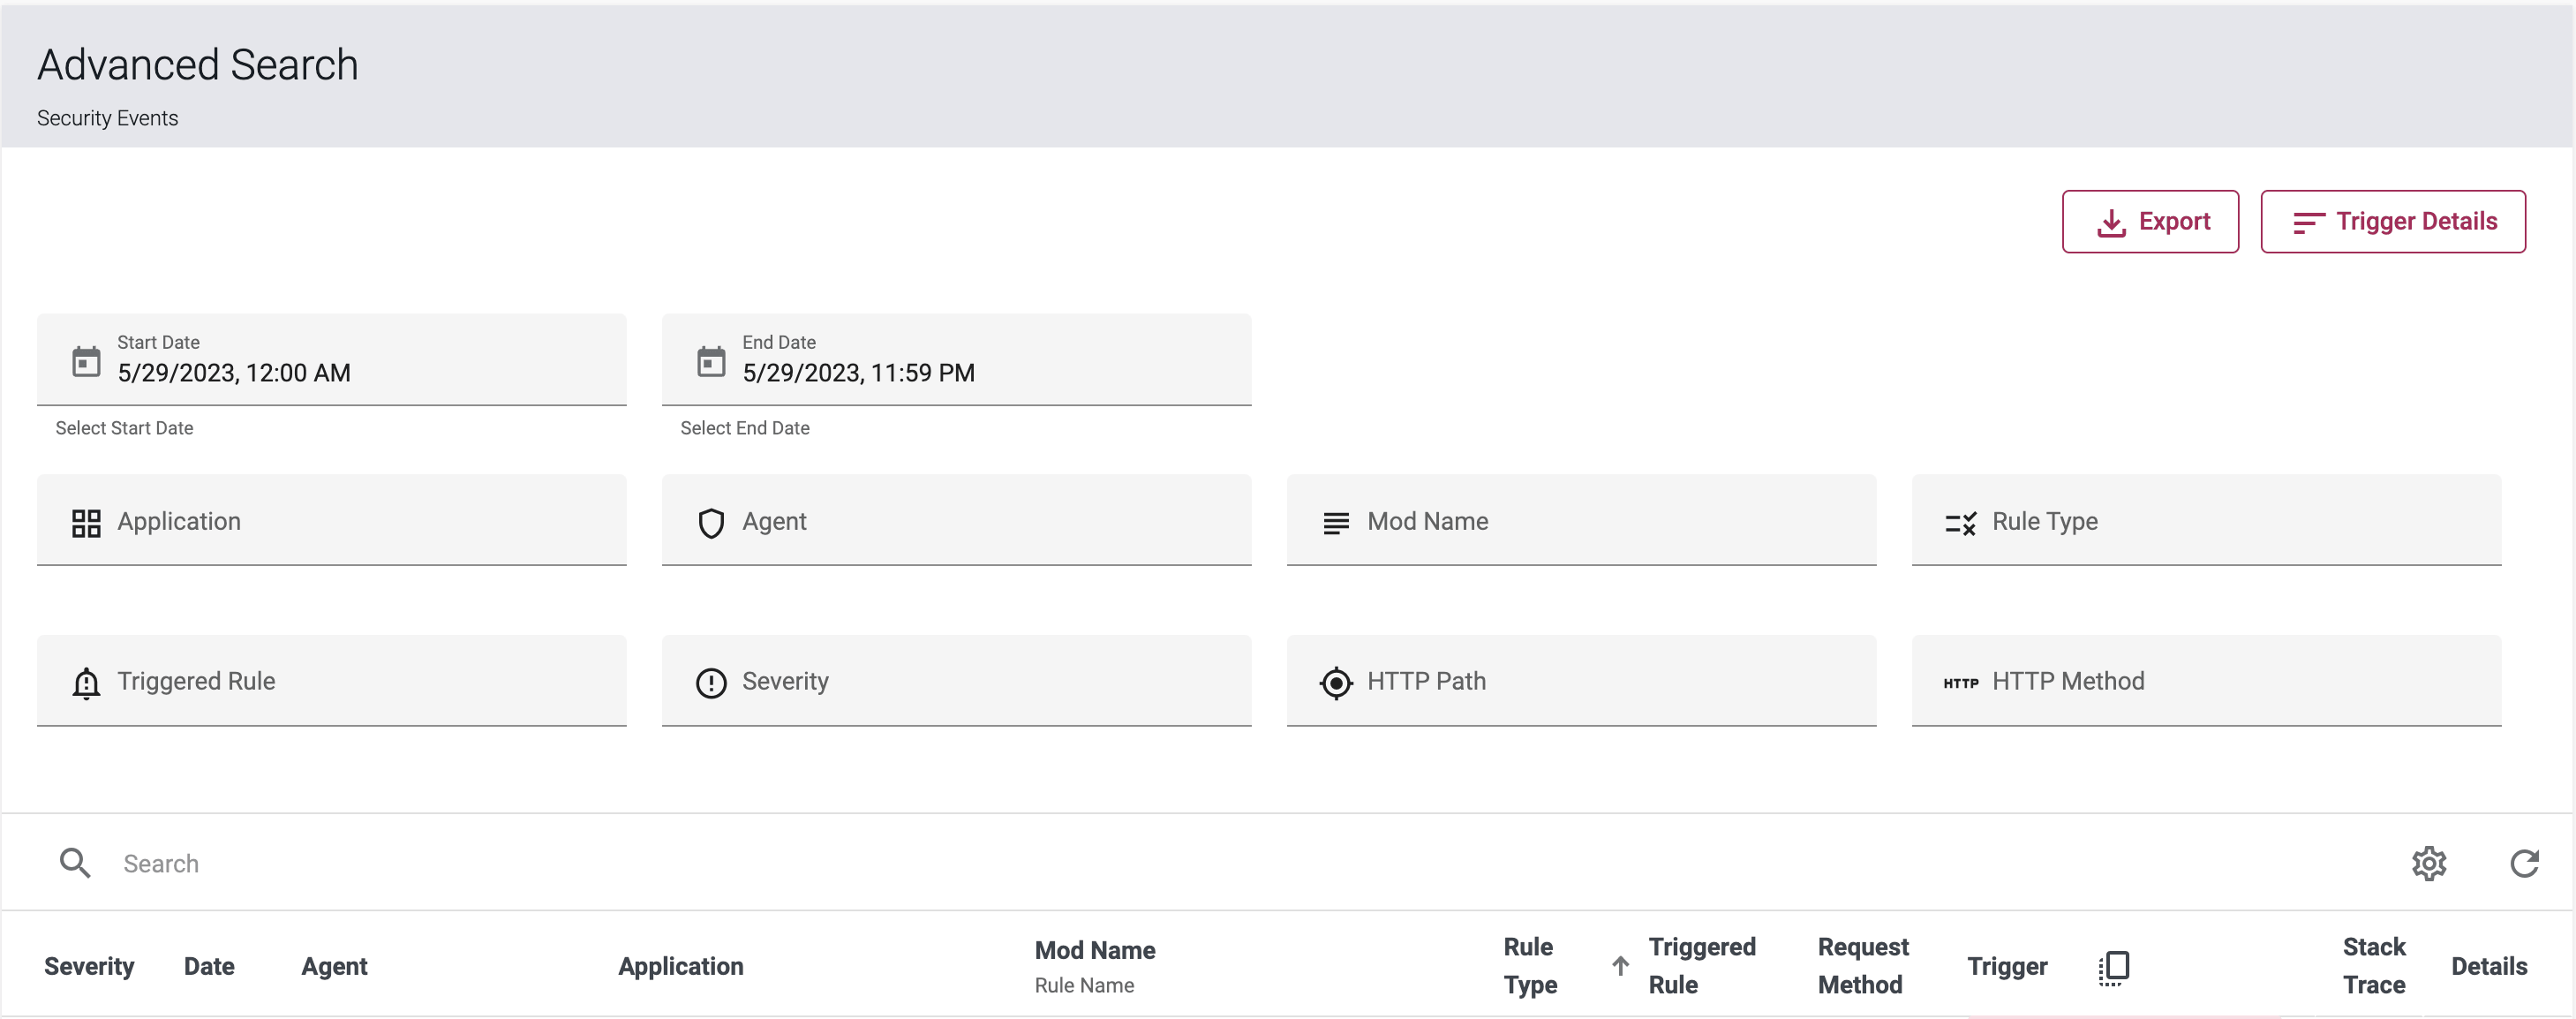The height and width of the screenshot is (1019, 2576).
Task: Click the Agent shield icon
Action: [x=711, y=522]
